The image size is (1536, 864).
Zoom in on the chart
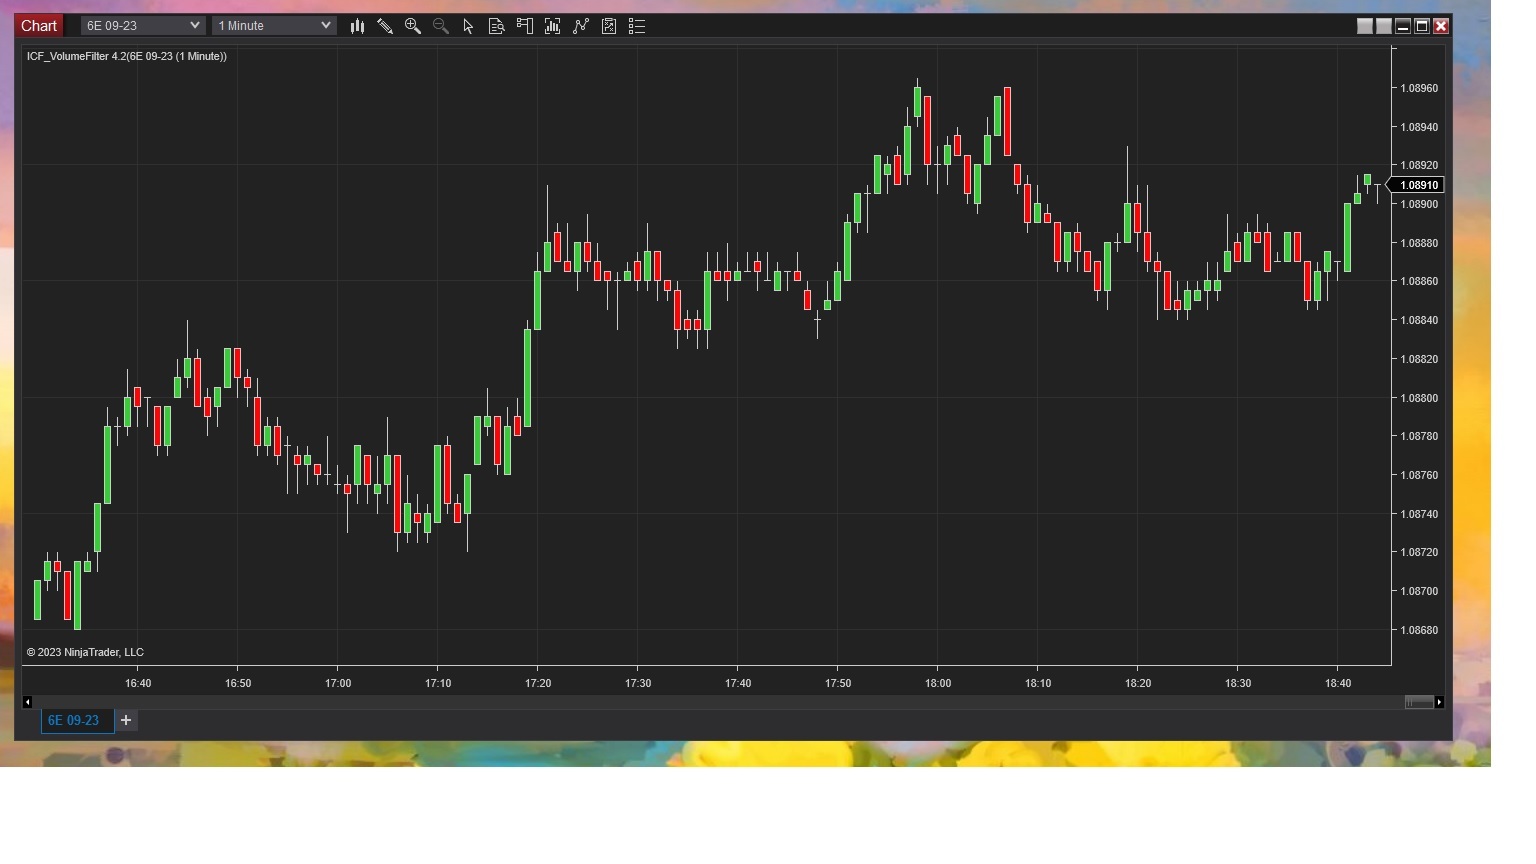coord(413,26)
